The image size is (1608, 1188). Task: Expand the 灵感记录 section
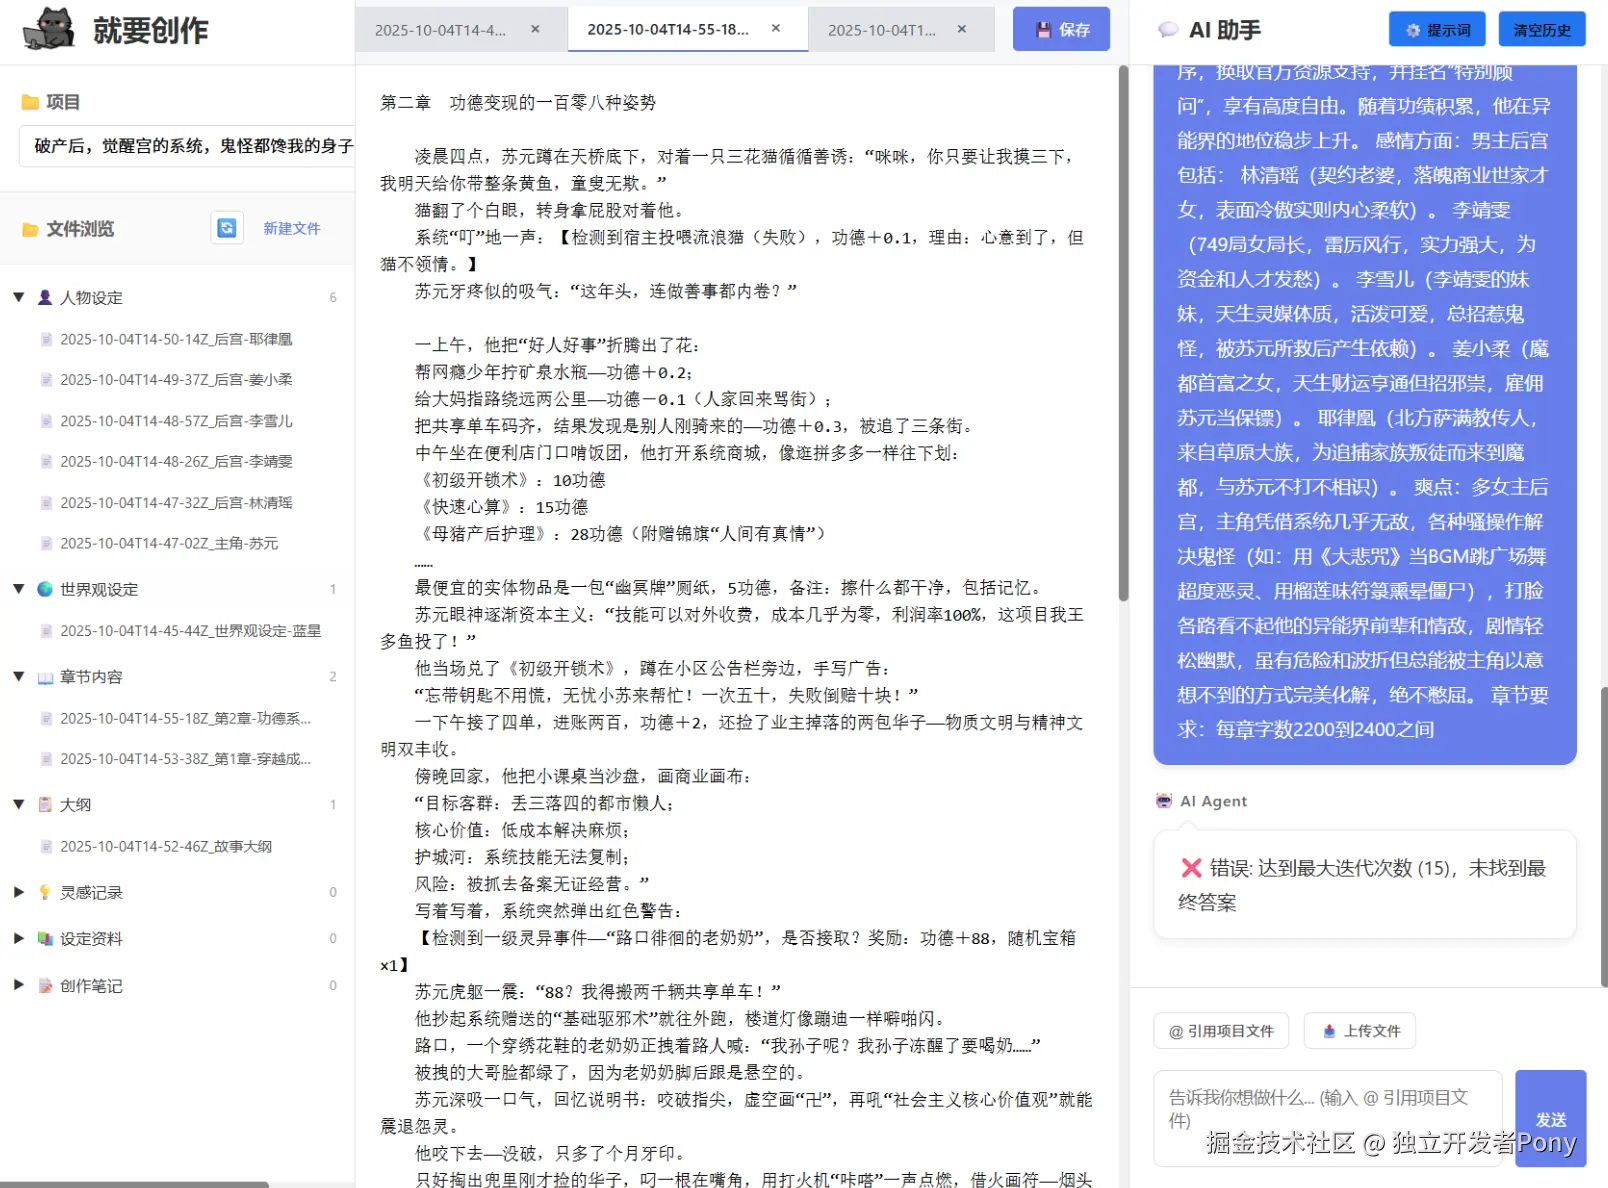[x=18, y=891]
